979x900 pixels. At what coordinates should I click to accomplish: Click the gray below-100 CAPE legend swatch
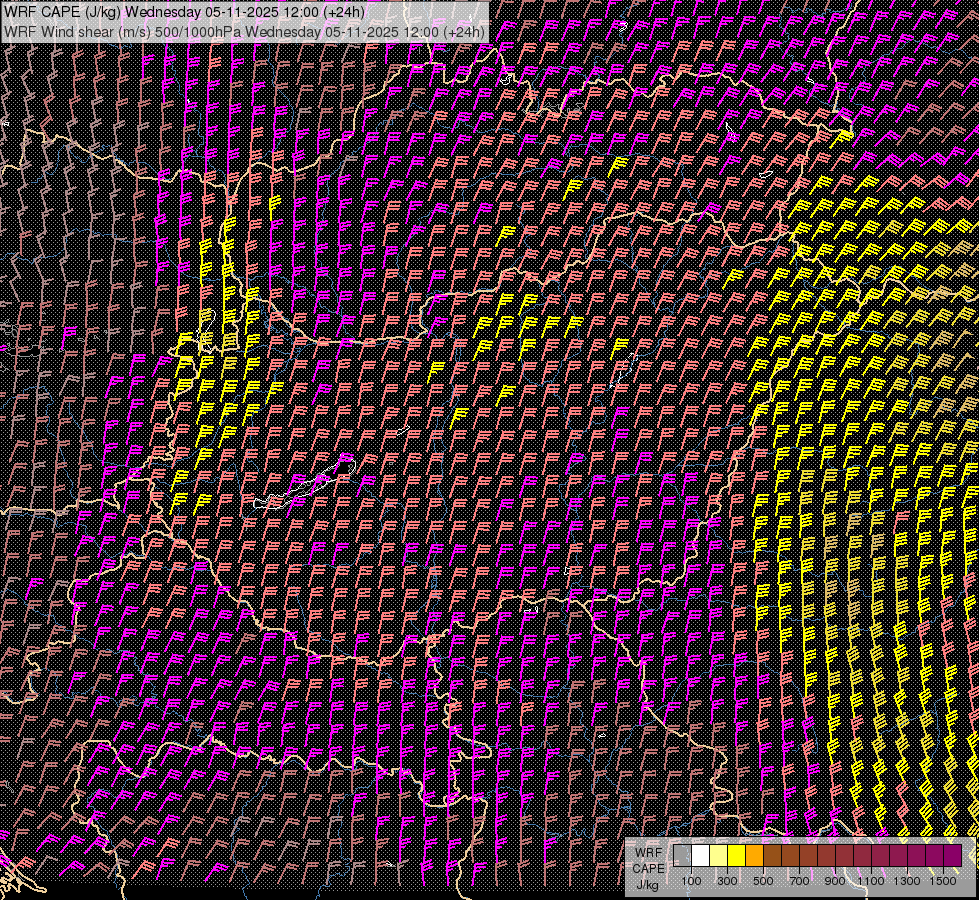(x=682, y=855)
